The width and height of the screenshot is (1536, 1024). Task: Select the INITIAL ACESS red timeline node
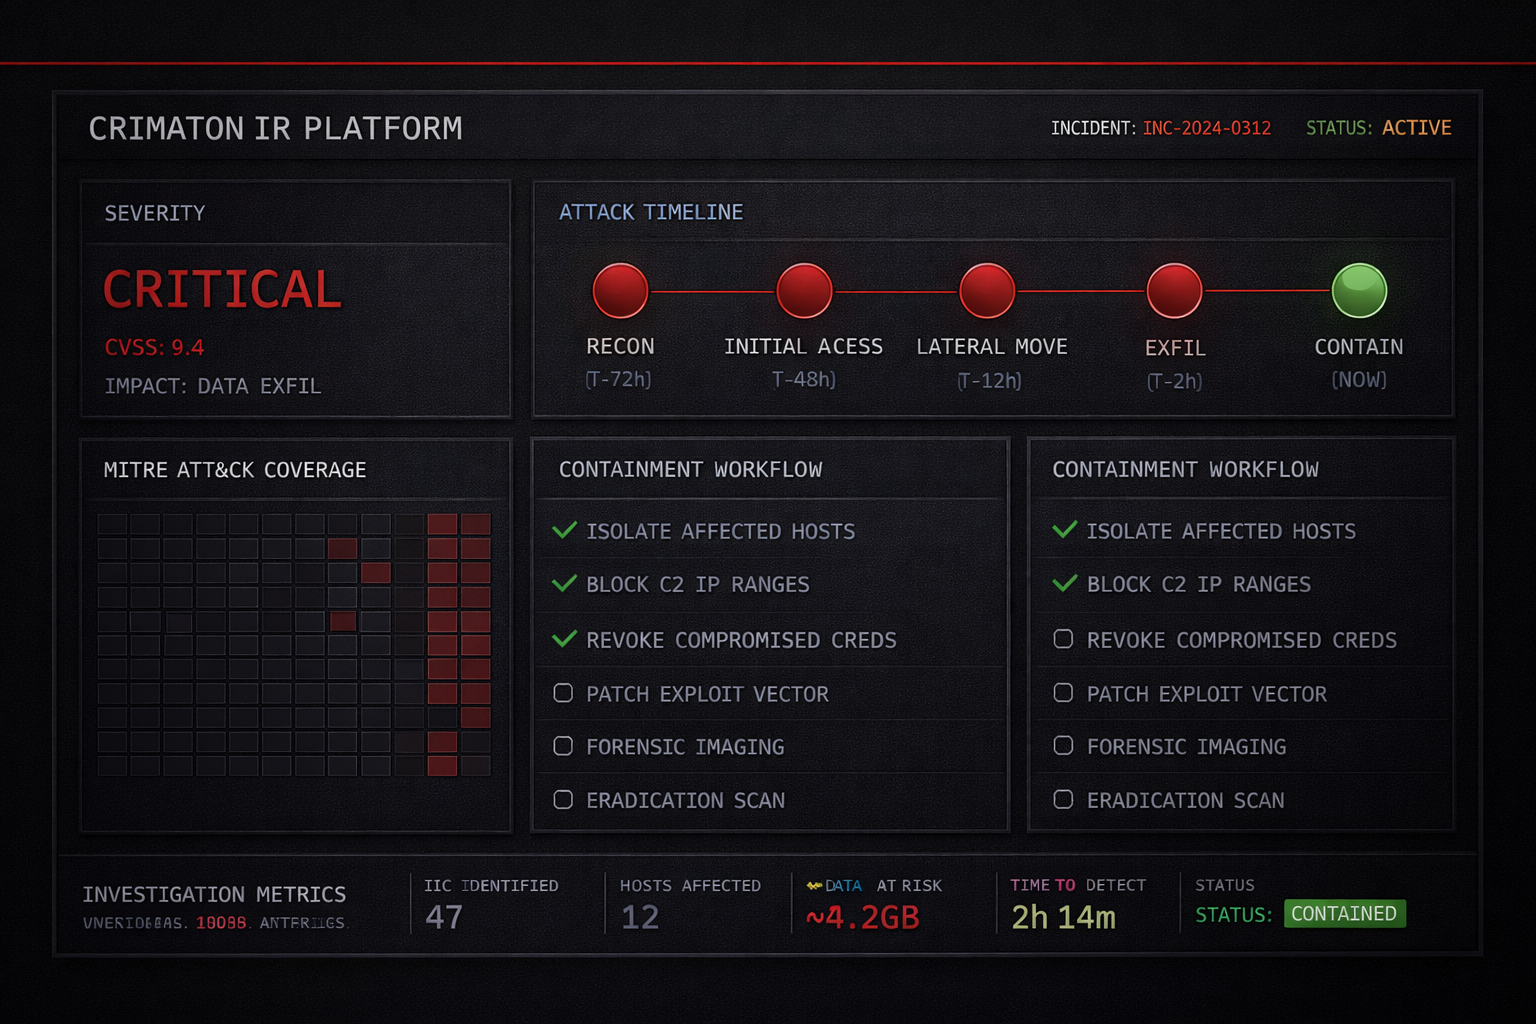click(804, 290)
